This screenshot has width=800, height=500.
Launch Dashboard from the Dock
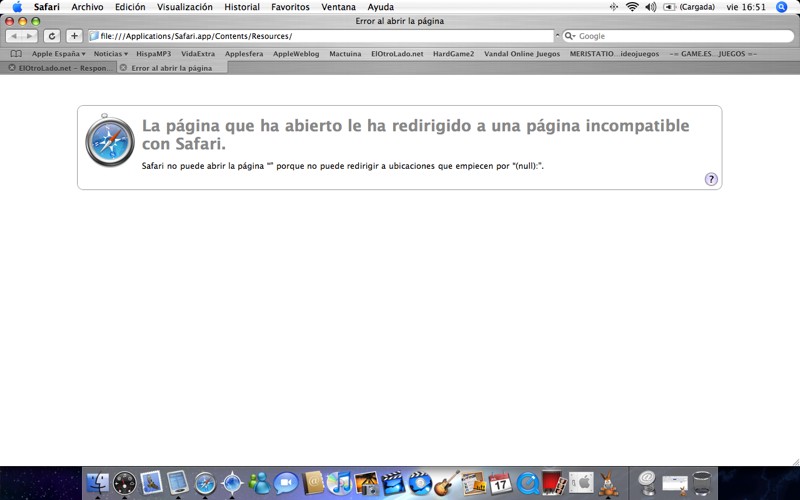(124, 483)
